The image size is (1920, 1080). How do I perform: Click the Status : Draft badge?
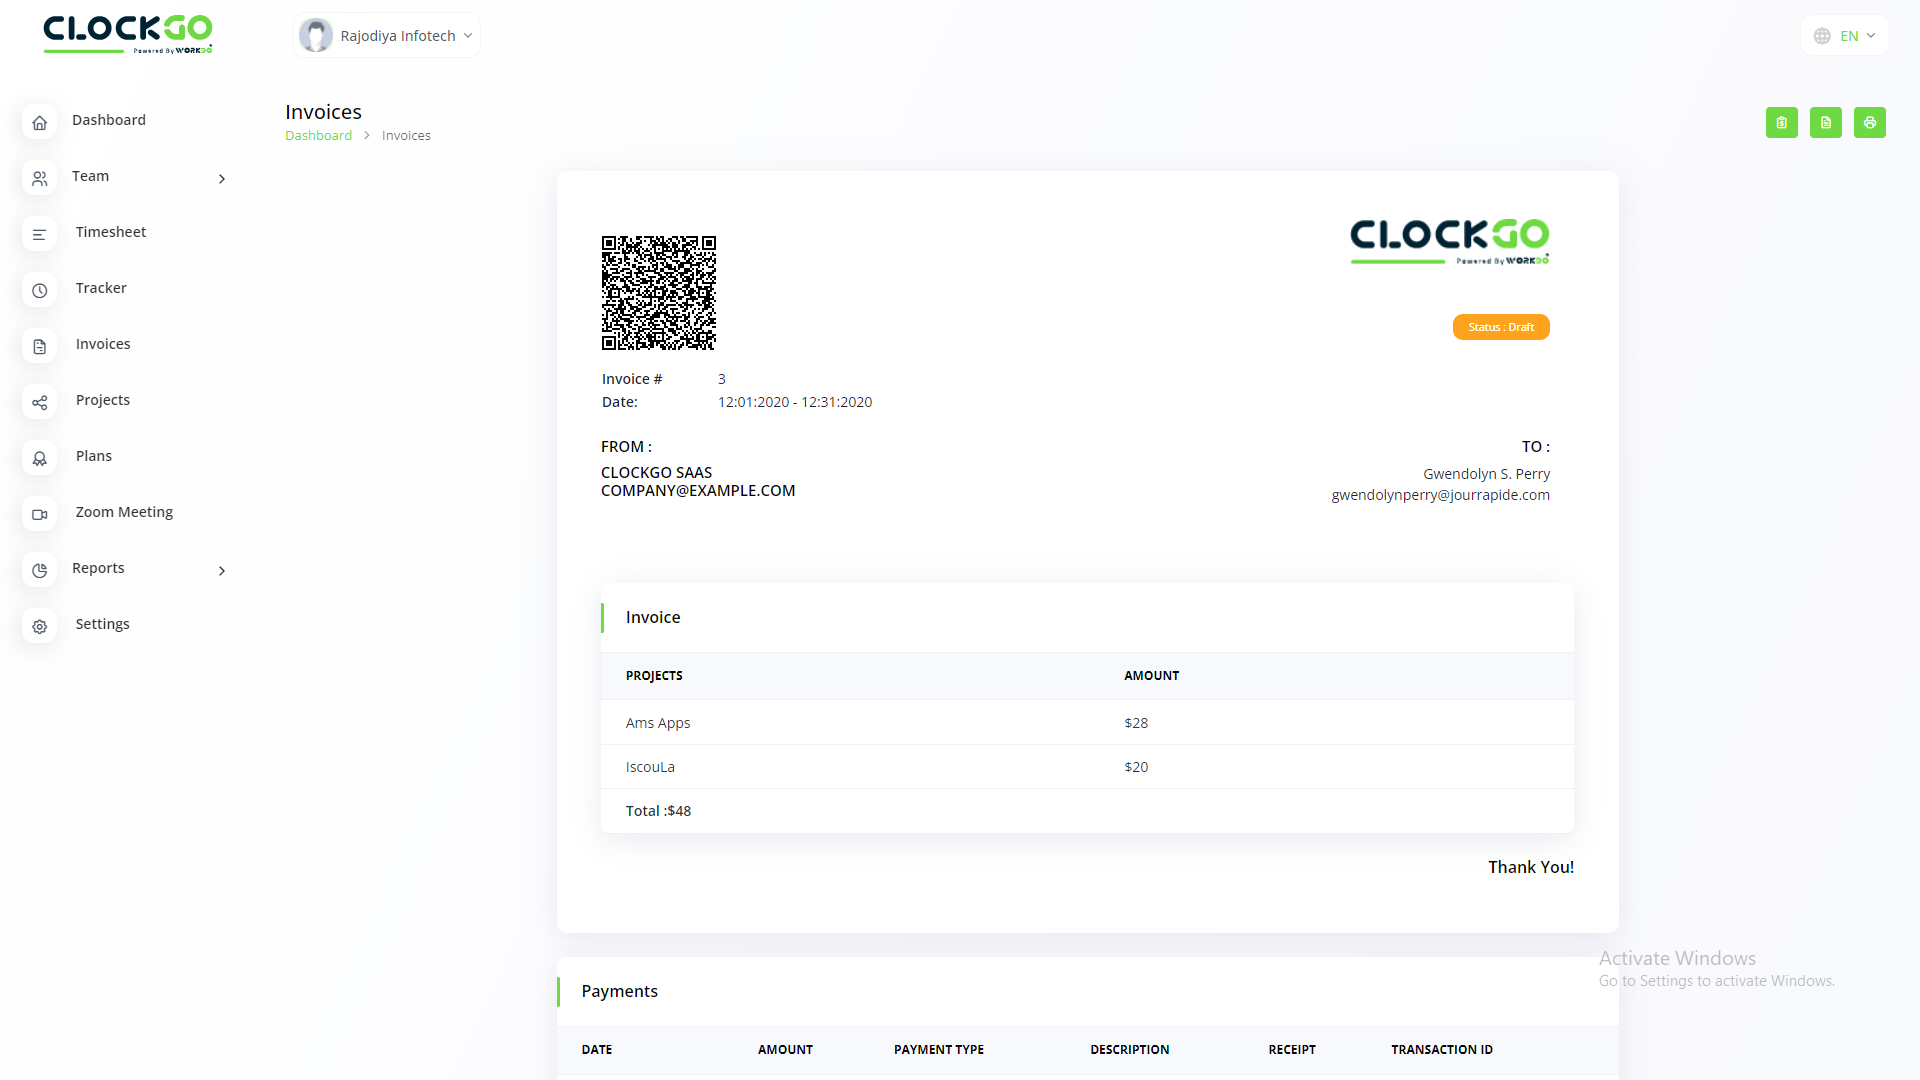(1500, 327)
